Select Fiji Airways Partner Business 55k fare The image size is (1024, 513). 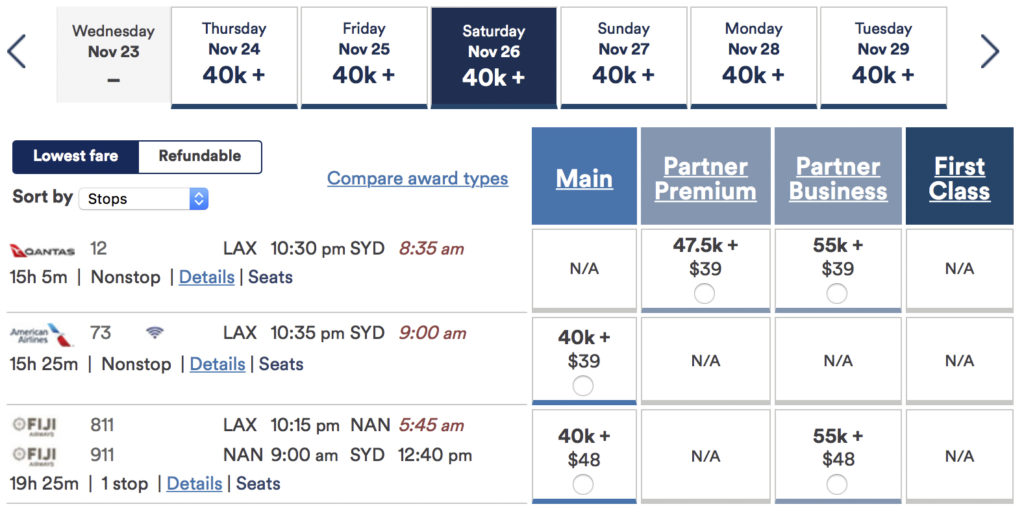click(837, 484)
